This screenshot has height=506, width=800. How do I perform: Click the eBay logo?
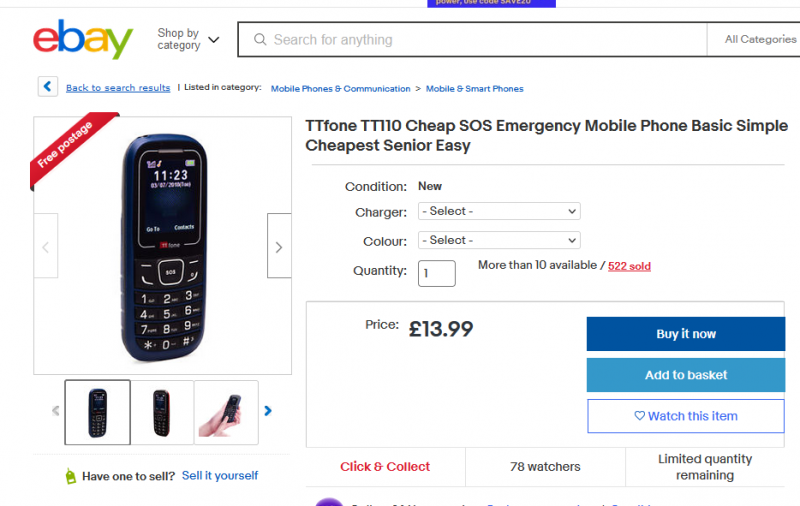point(83,40)
